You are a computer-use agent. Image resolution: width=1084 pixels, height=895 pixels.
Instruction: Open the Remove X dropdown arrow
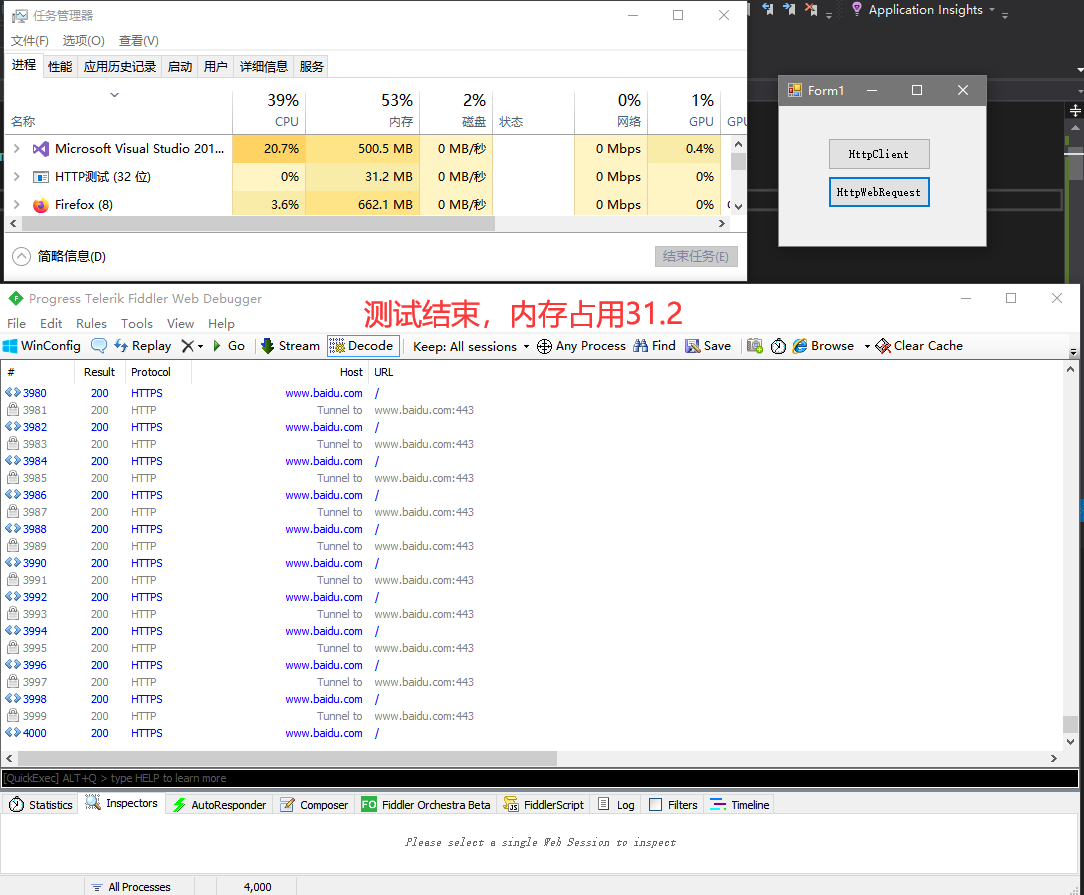point(200,346)
